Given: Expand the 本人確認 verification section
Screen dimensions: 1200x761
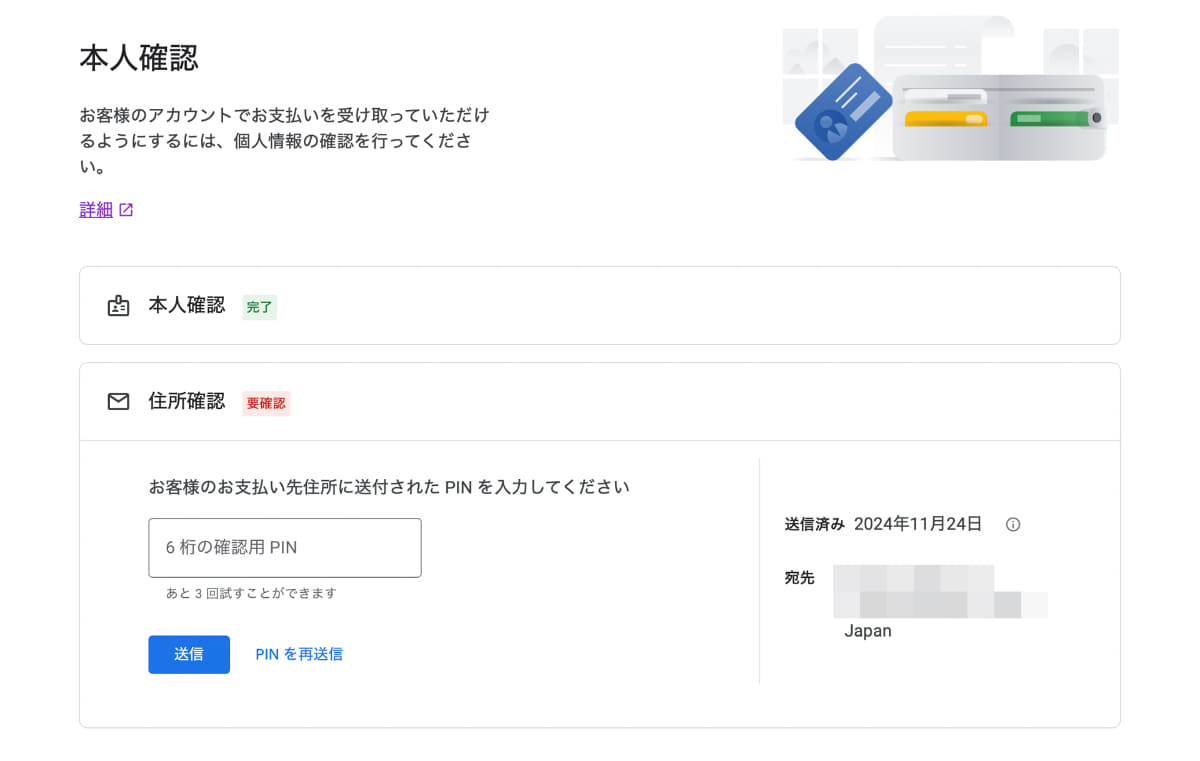Looking at the screenshot, I should point(600,306).
